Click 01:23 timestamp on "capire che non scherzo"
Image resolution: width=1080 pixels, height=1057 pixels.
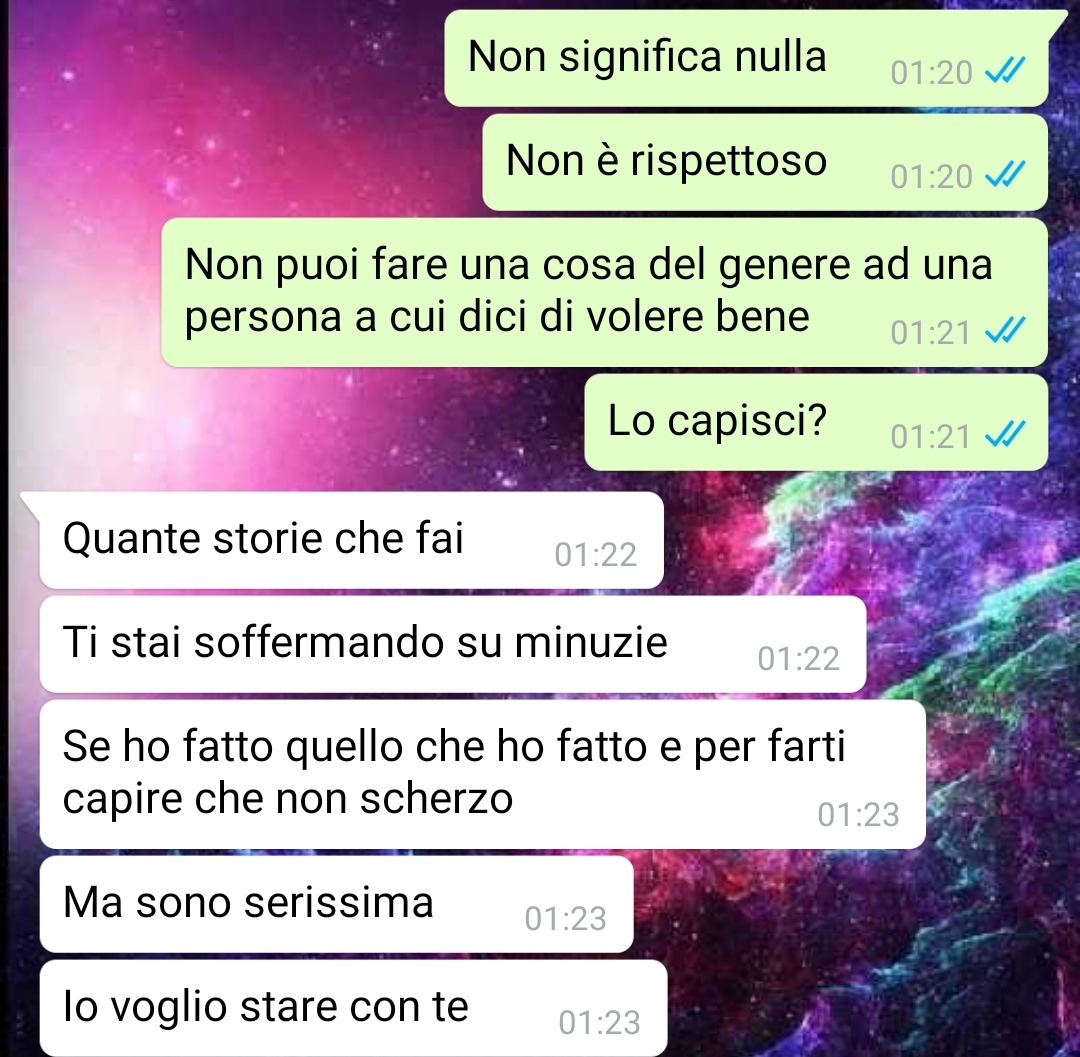859,815
